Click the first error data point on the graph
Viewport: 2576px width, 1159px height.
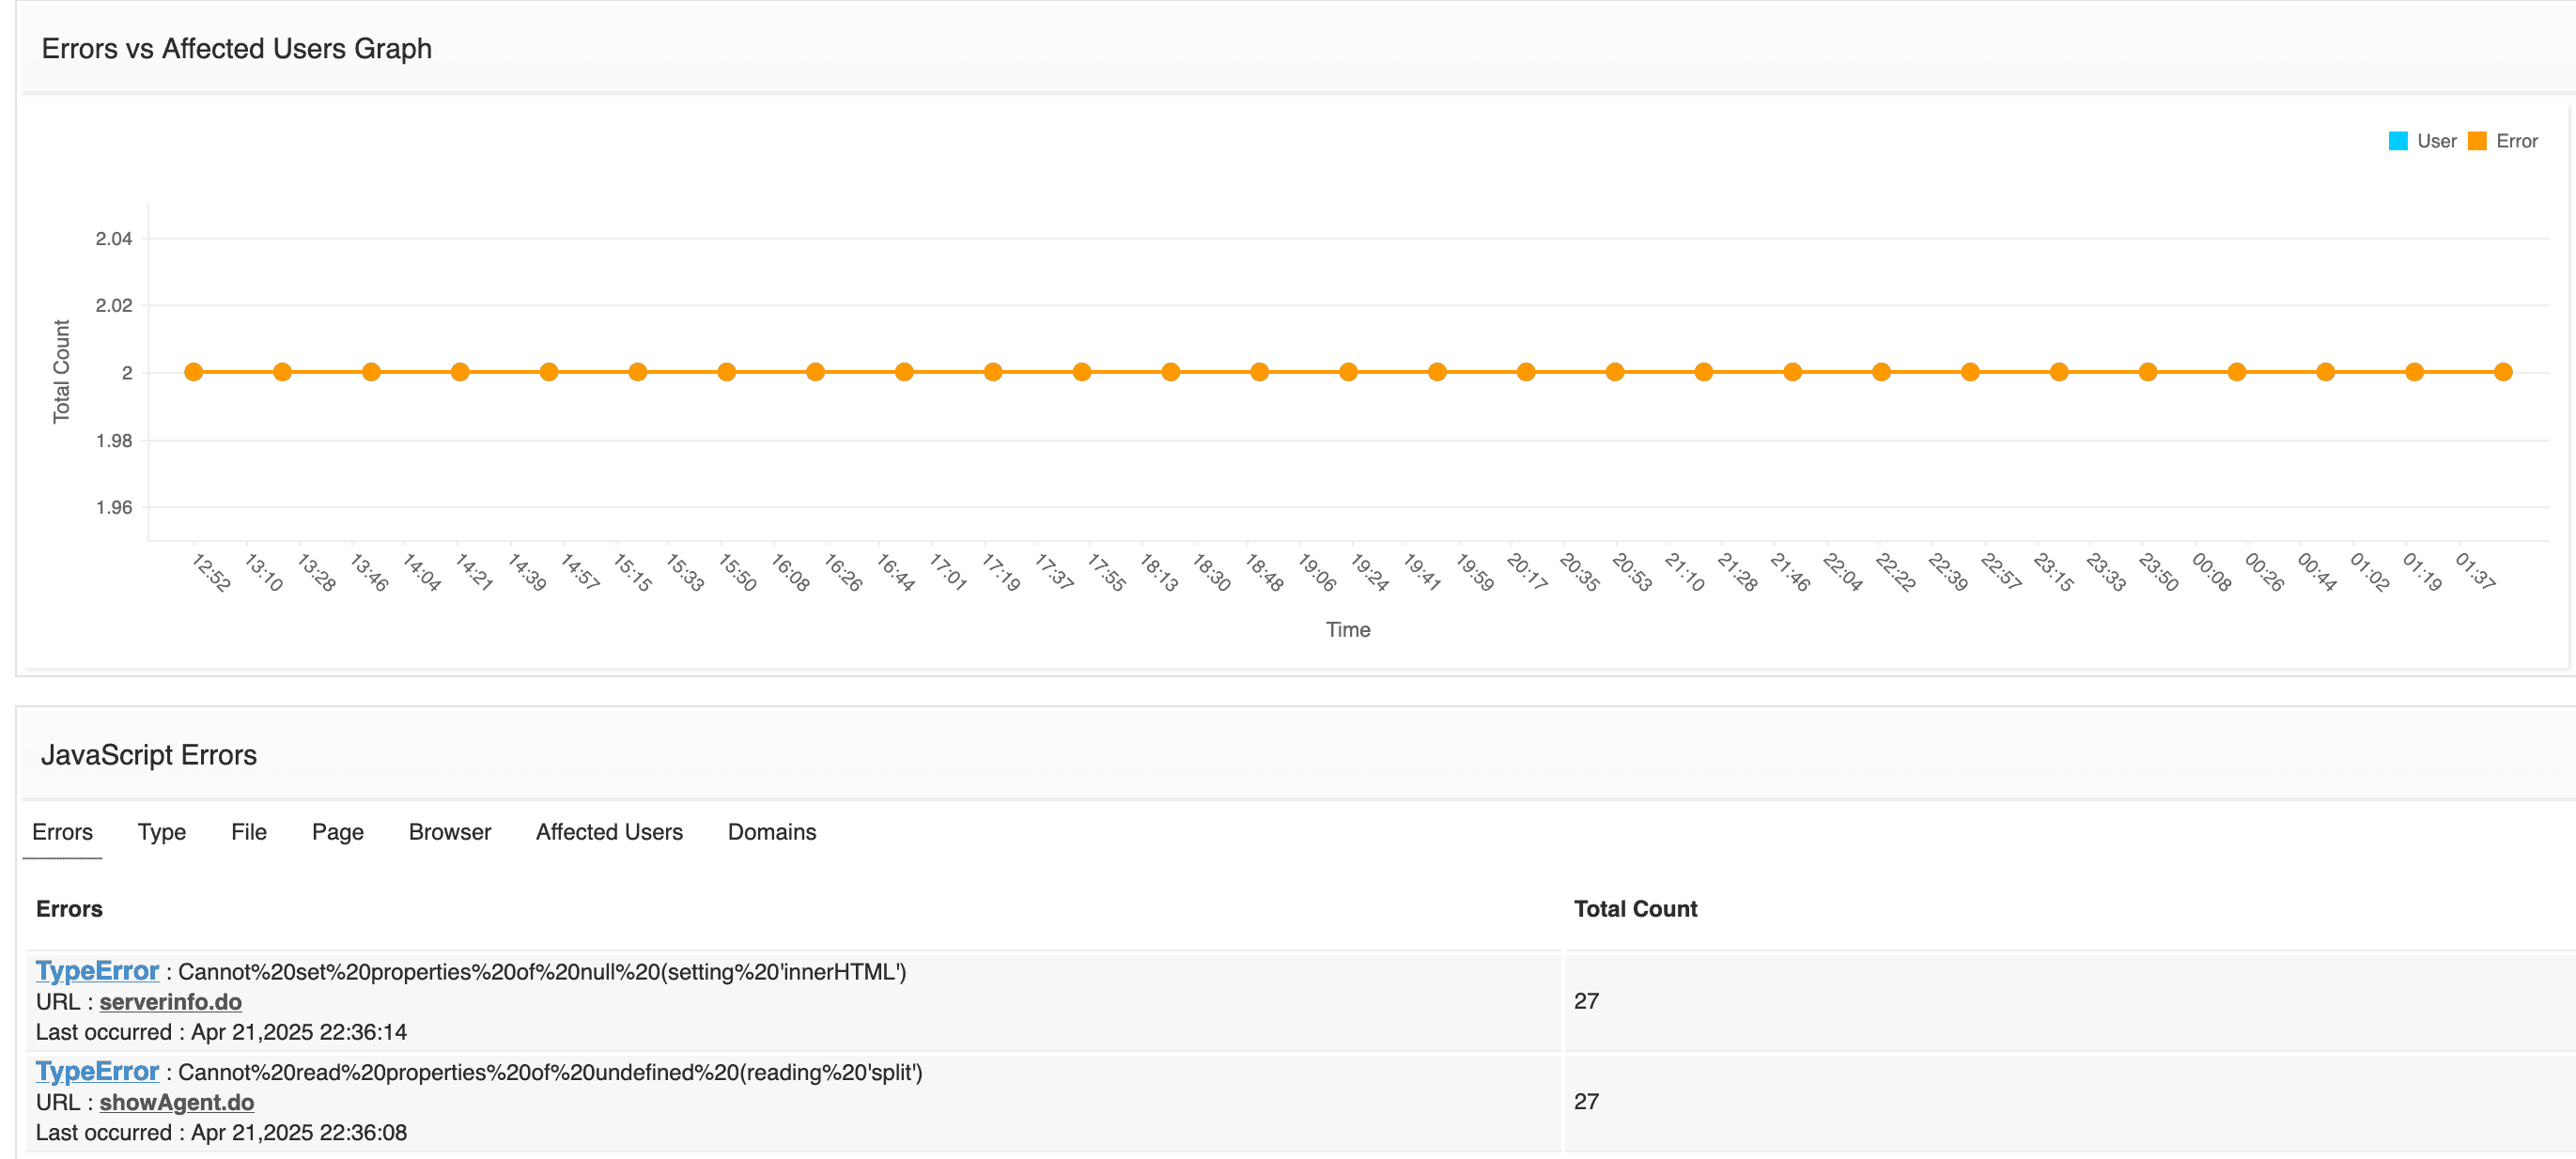coord(194,372)
